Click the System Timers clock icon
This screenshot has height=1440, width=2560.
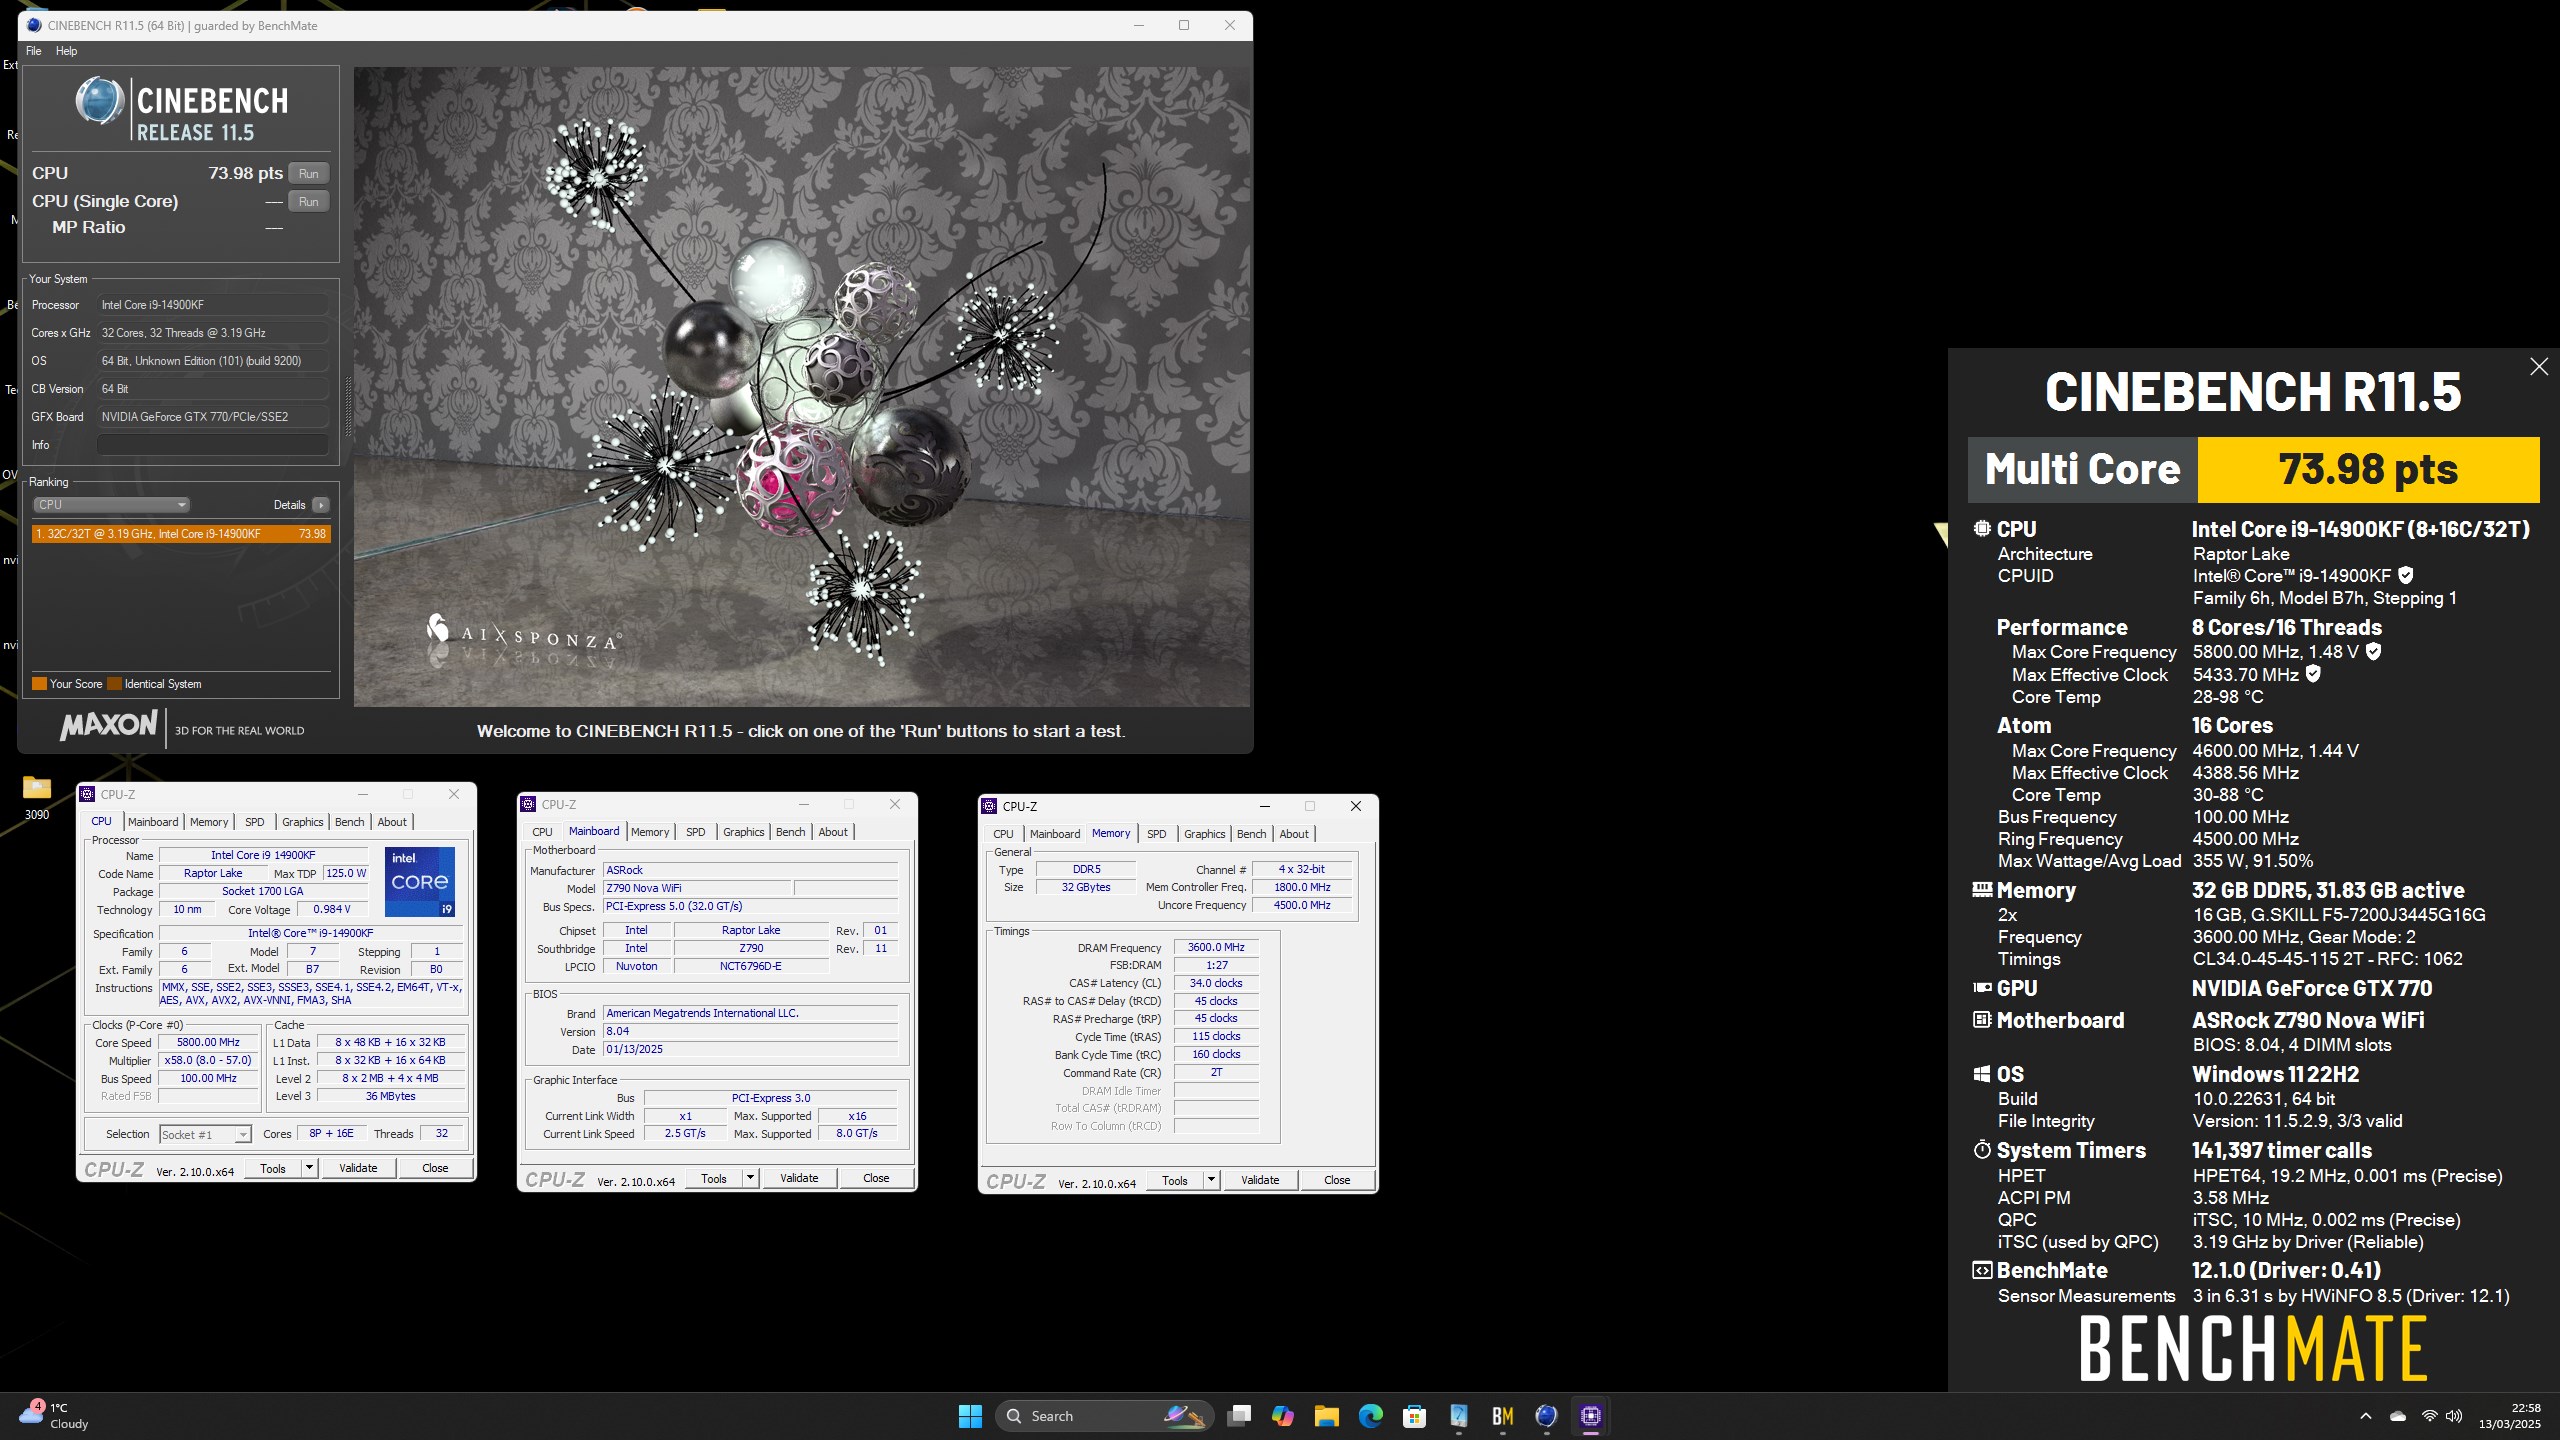pyautogui.click(x=1982, y=1150)
